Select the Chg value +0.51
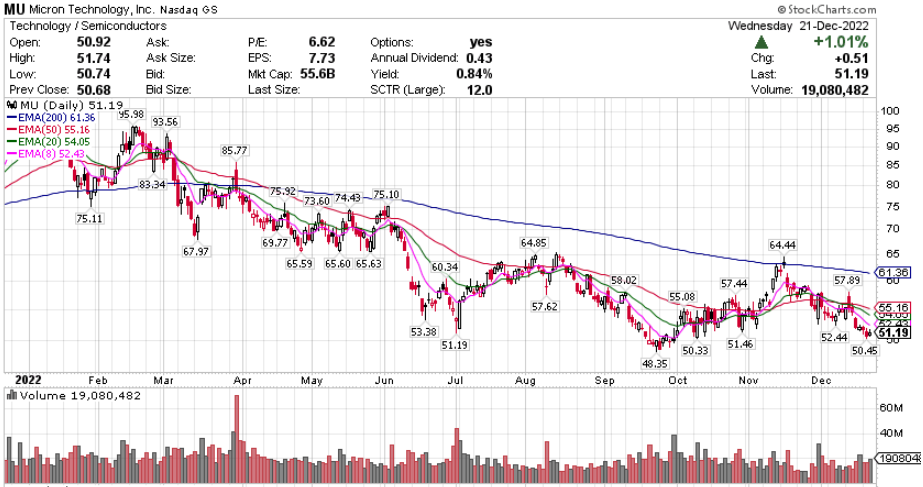The height and width of the screenshot is (487, 923). [852, 58]
